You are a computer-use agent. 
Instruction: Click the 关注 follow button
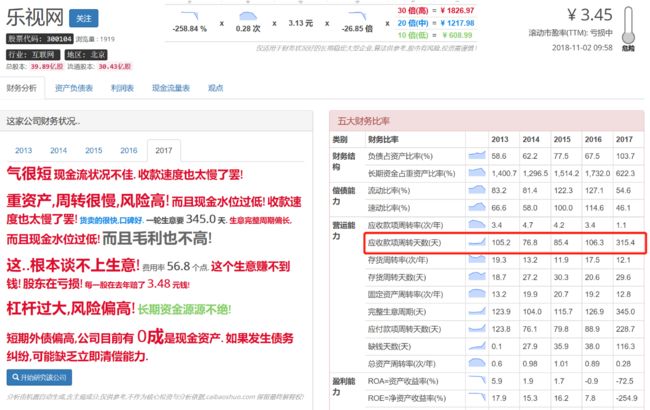[x=84, y=19]
